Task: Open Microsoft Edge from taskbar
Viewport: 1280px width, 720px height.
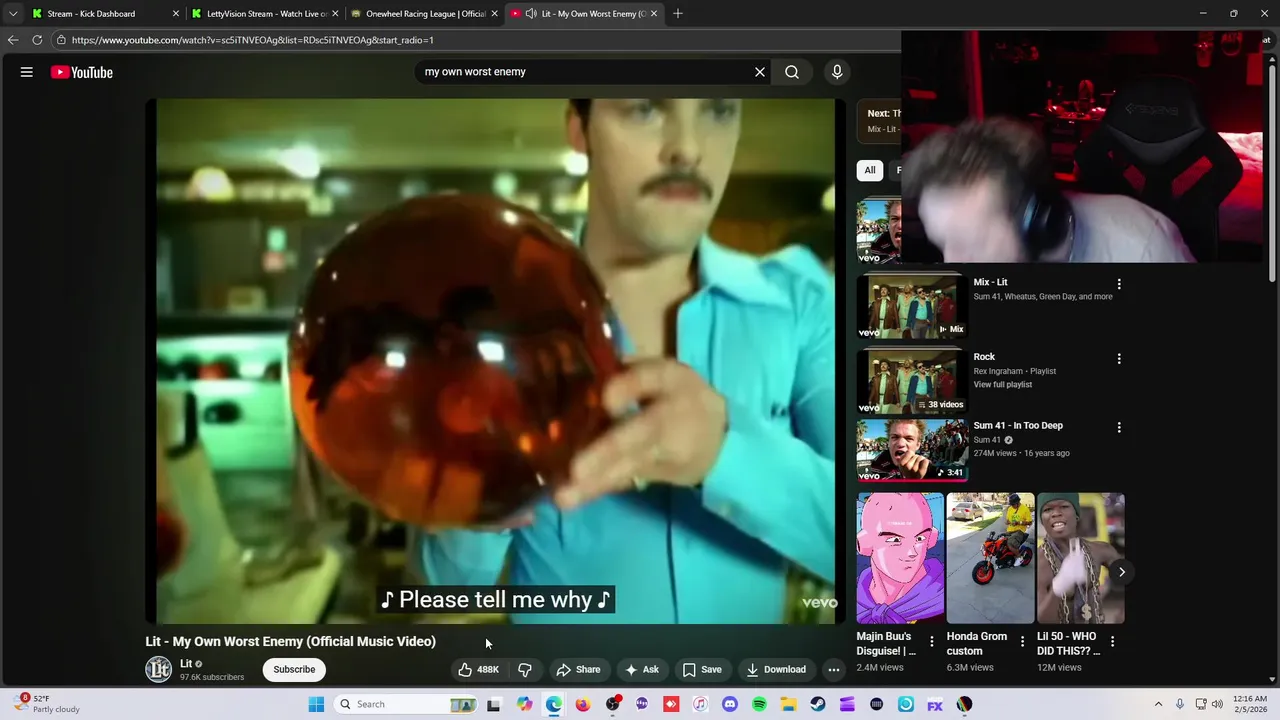Action: coord(554,704)
